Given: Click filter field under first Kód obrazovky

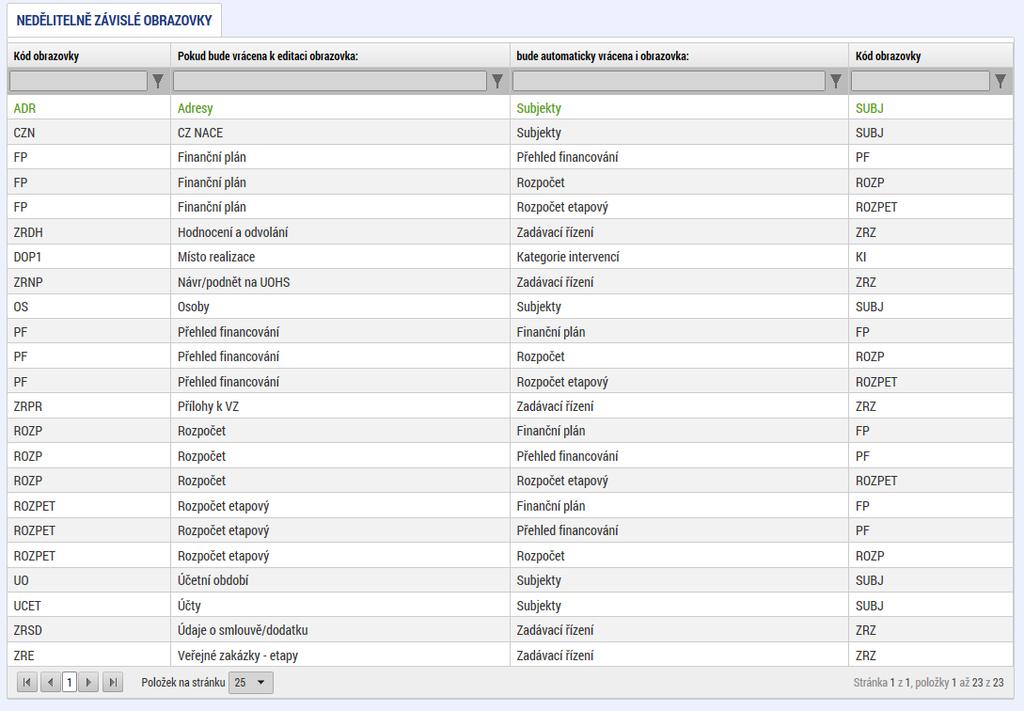Looking at the screenshot, I should [78, 81].
